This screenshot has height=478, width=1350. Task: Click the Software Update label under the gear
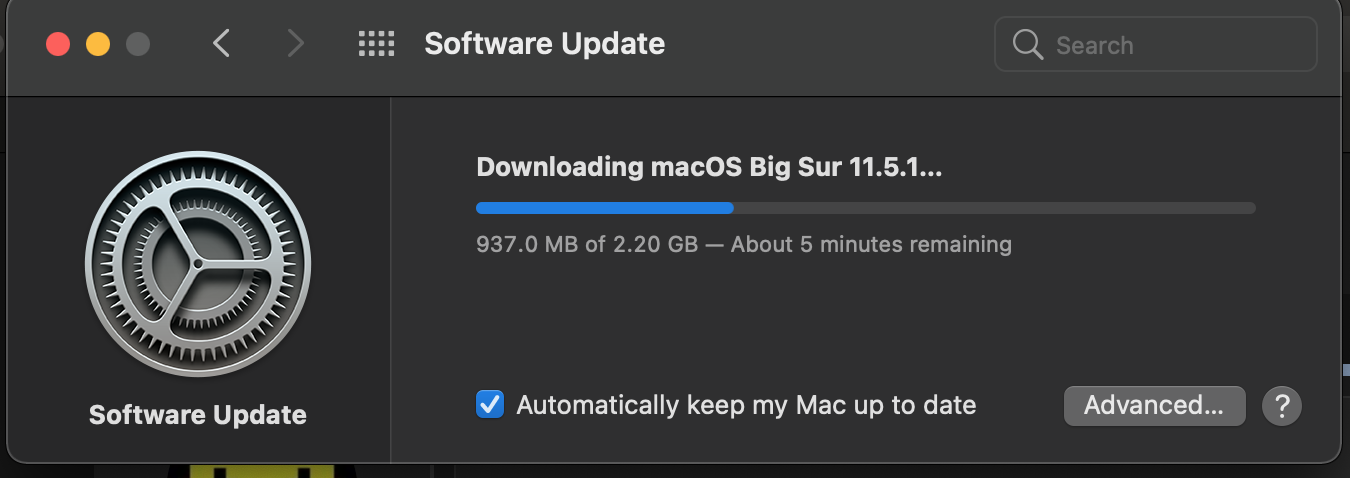(198, 415)
